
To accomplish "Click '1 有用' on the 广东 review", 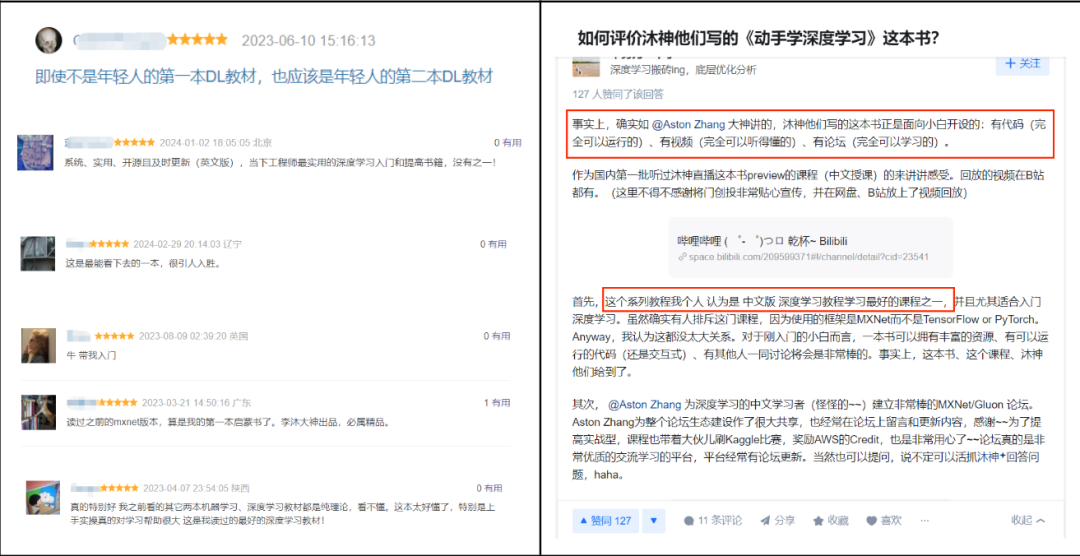I will pos(496,402).
